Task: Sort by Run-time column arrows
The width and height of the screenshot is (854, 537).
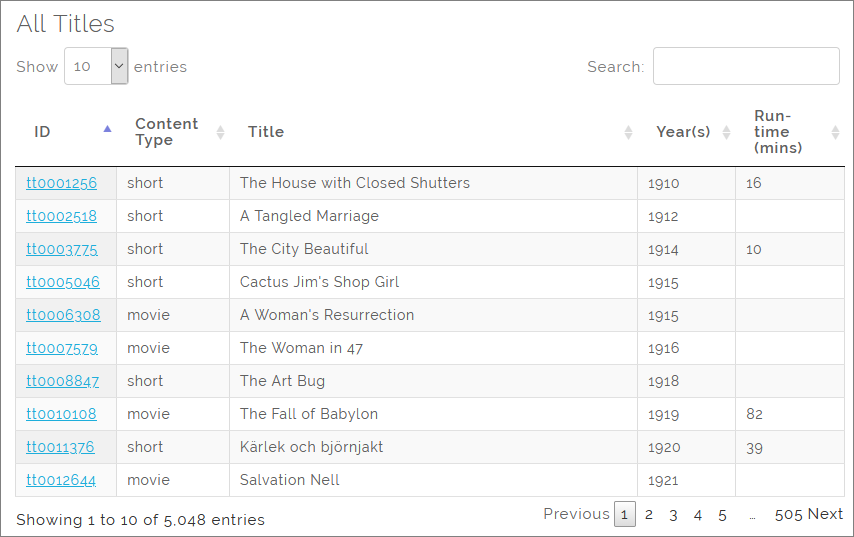Action: click(x=835, y=132)
